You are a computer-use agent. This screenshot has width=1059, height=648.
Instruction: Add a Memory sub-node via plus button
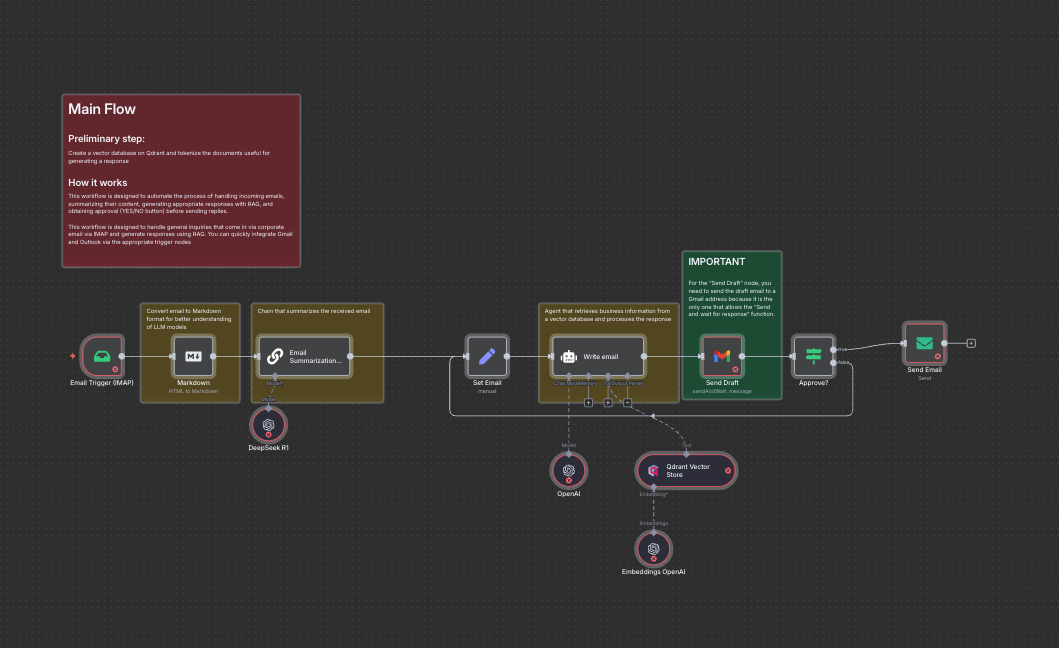[x=588, y=403]
